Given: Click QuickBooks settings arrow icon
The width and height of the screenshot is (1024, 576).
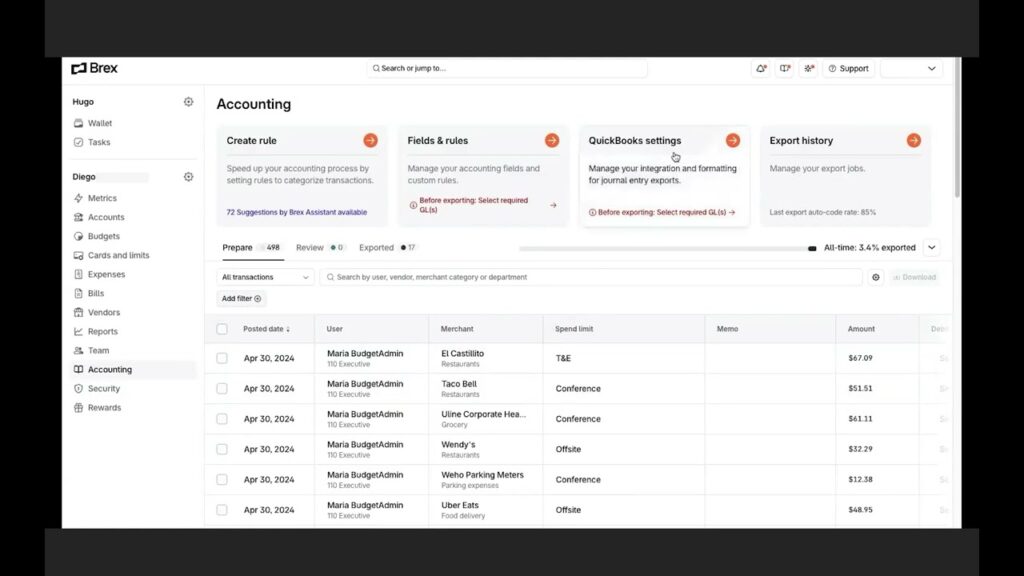Looking at the screenshot, I should [733, 140].
